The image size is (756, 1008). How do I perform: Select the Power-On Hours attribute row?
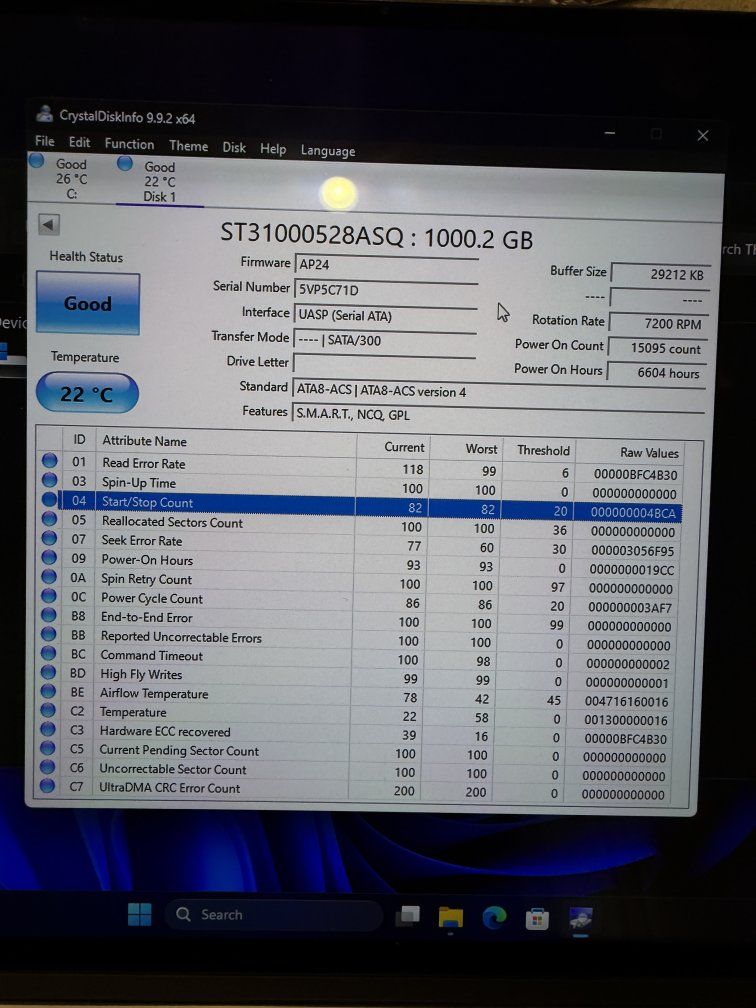(358, 563)
